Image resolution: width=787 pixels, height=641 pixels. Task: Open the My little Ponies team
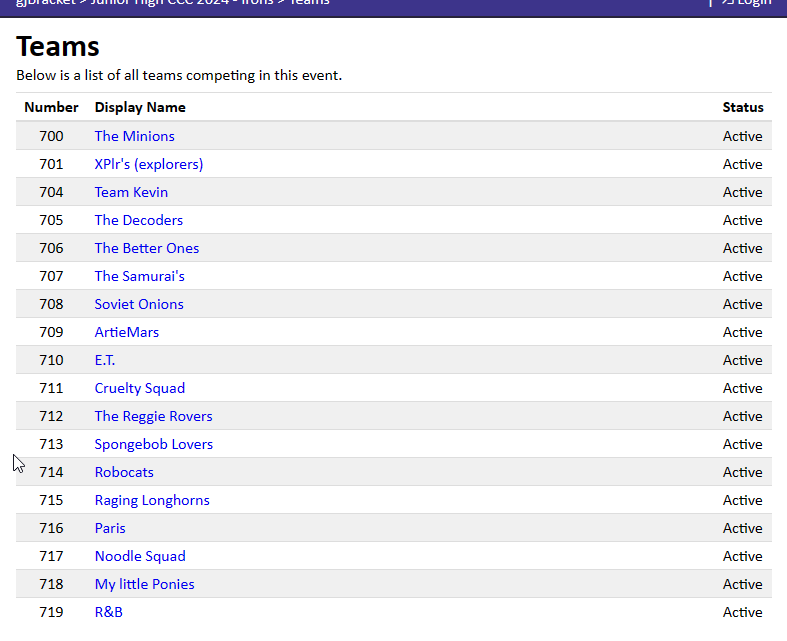point(144,584)
